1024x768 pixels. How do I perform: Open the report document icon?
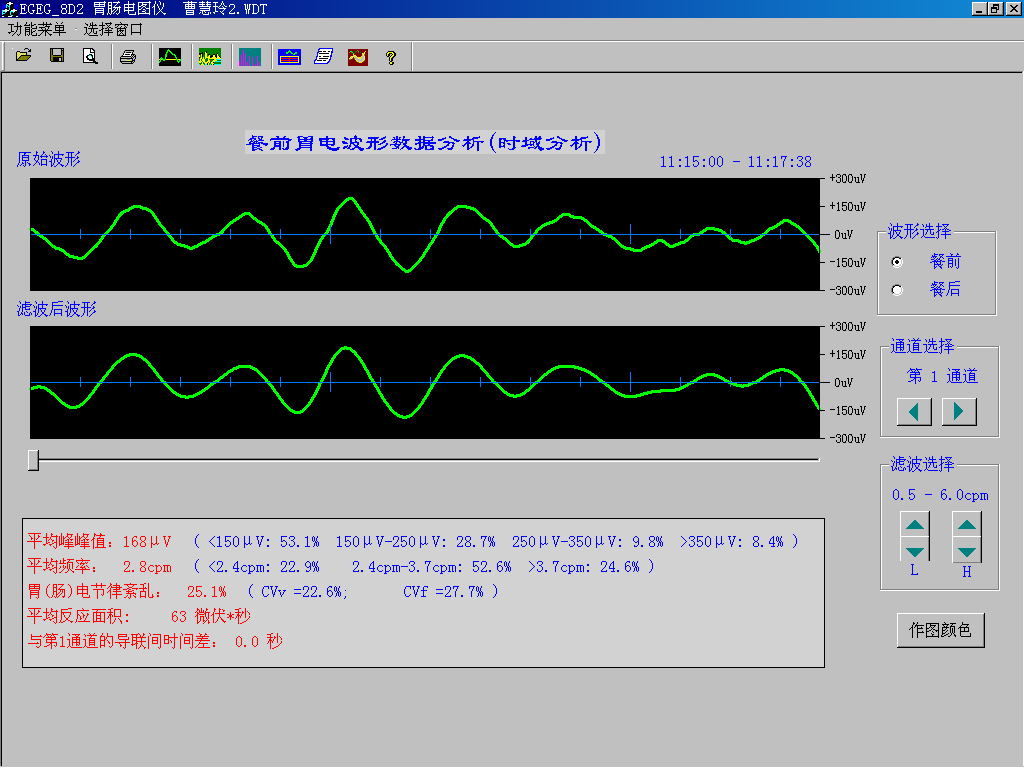coord(323,57)
